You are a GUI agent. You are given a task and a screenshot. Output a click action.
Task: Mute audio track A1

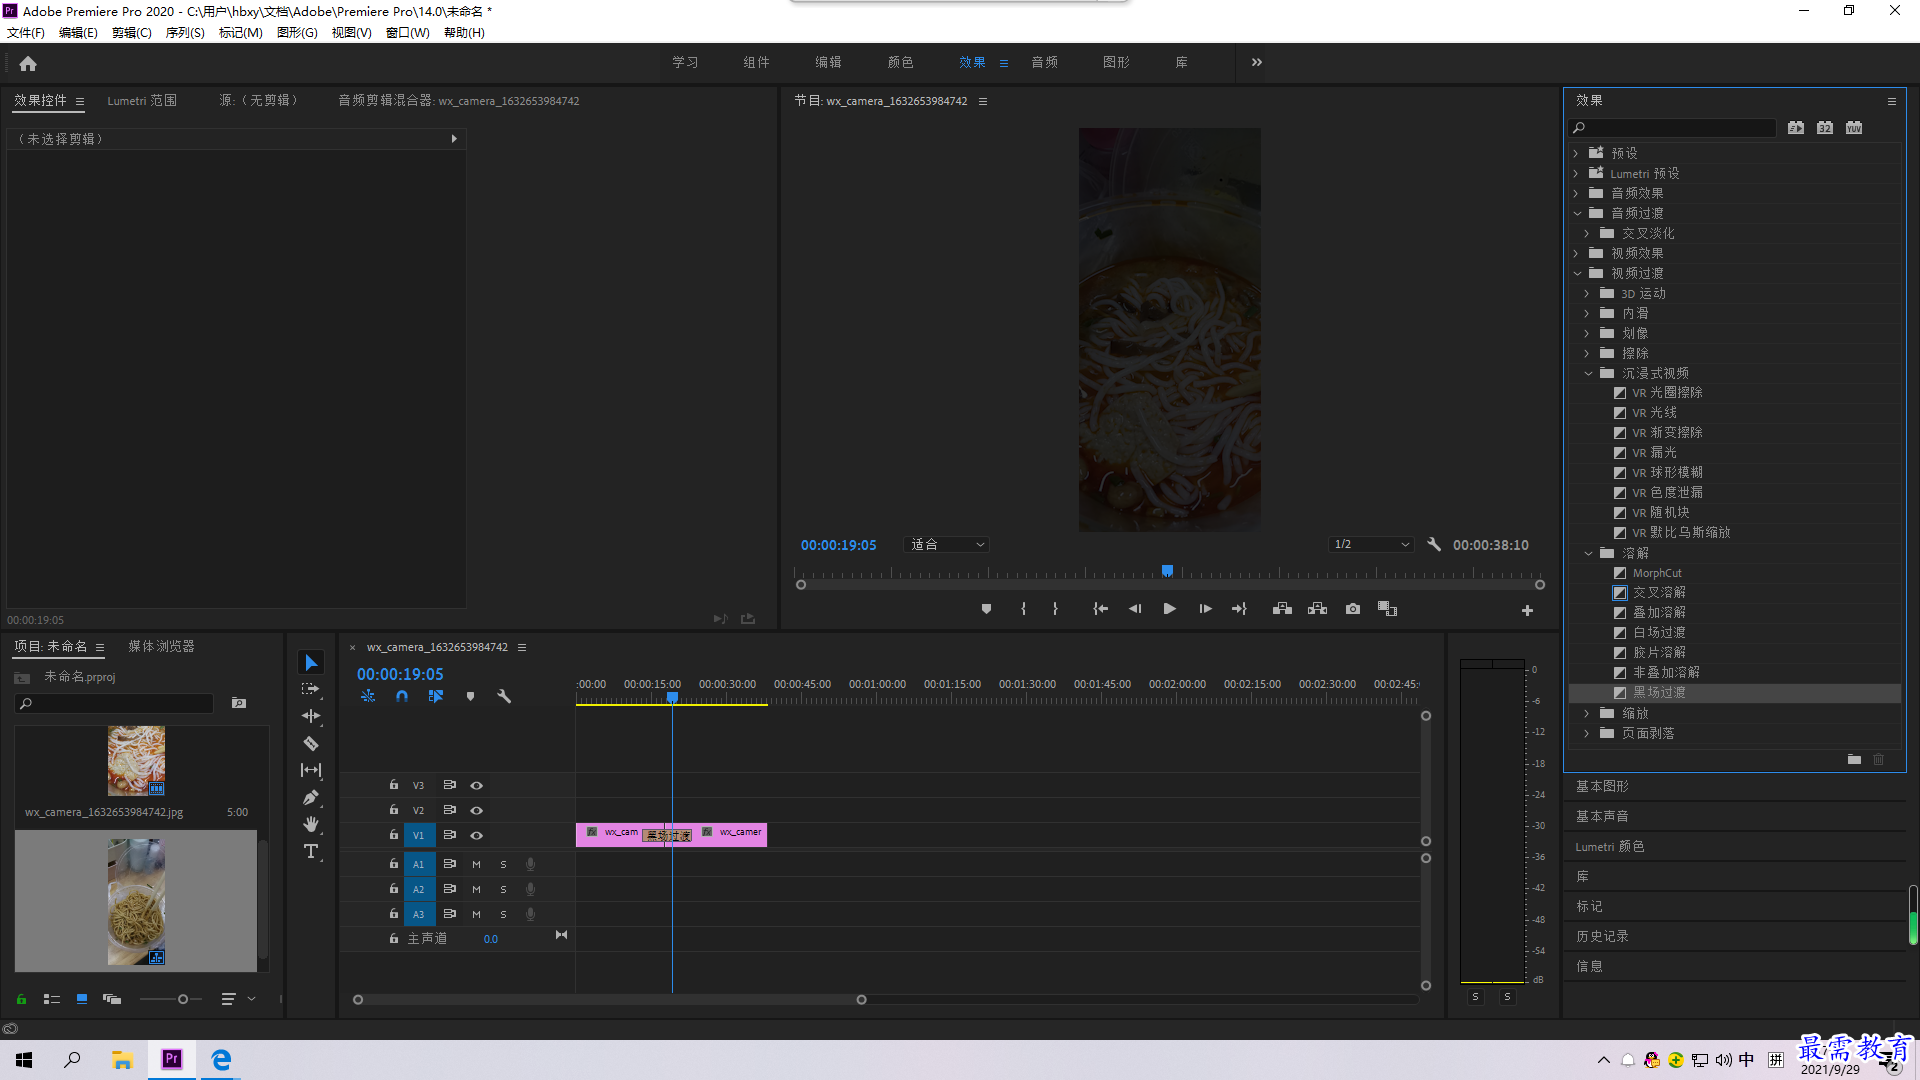(x=476, y=864)
